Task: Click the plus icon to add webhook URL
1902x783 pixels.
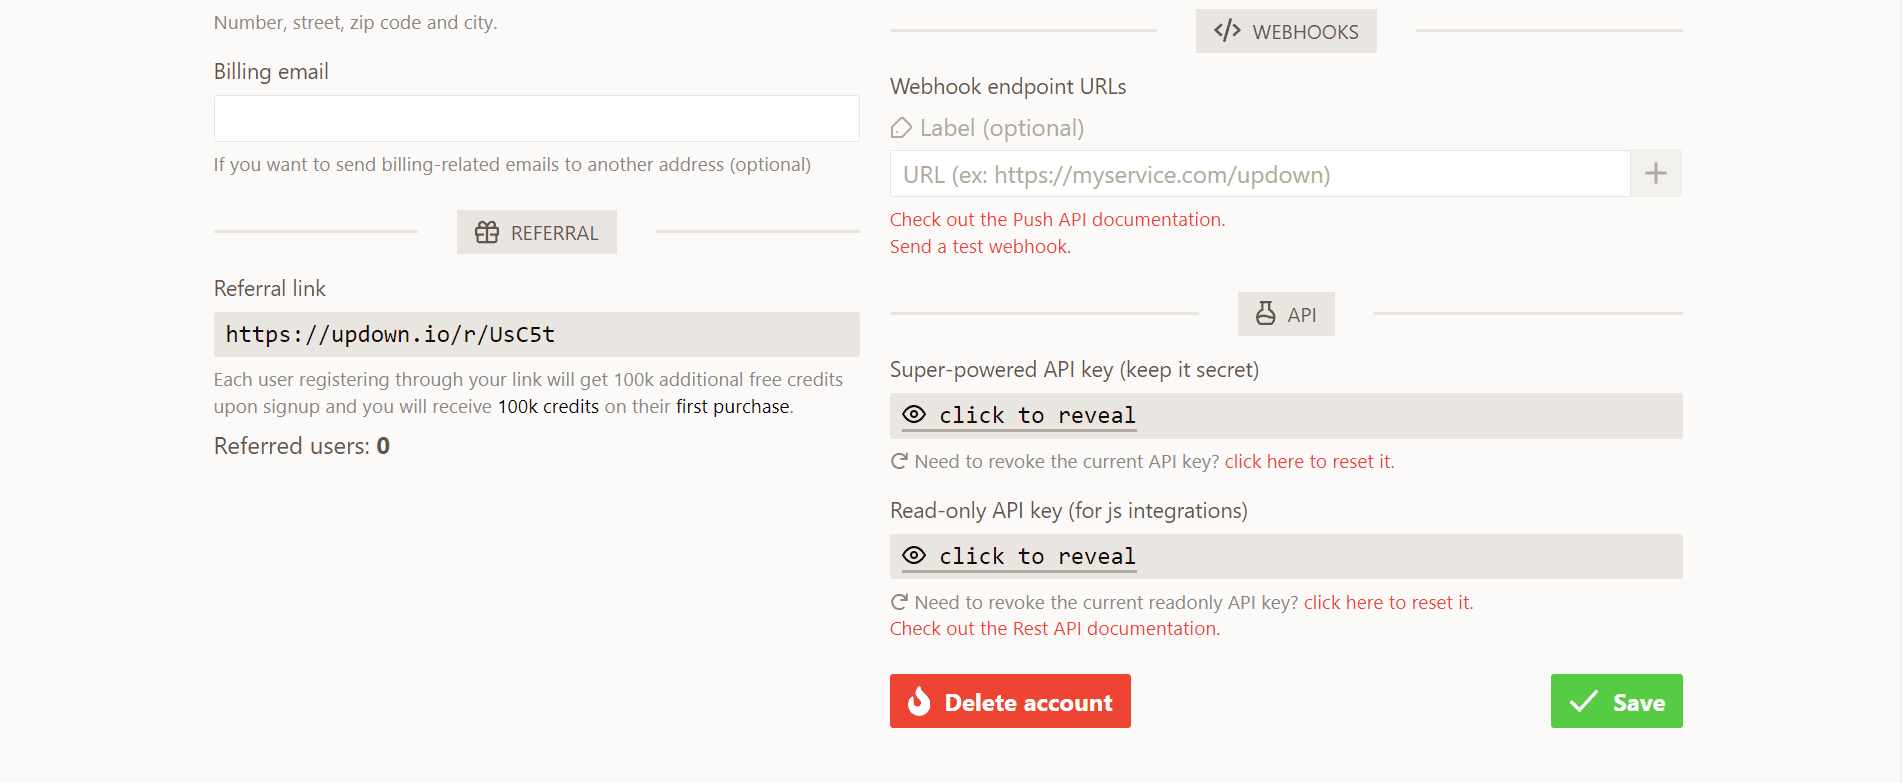Action: [x=1655, y=174]
